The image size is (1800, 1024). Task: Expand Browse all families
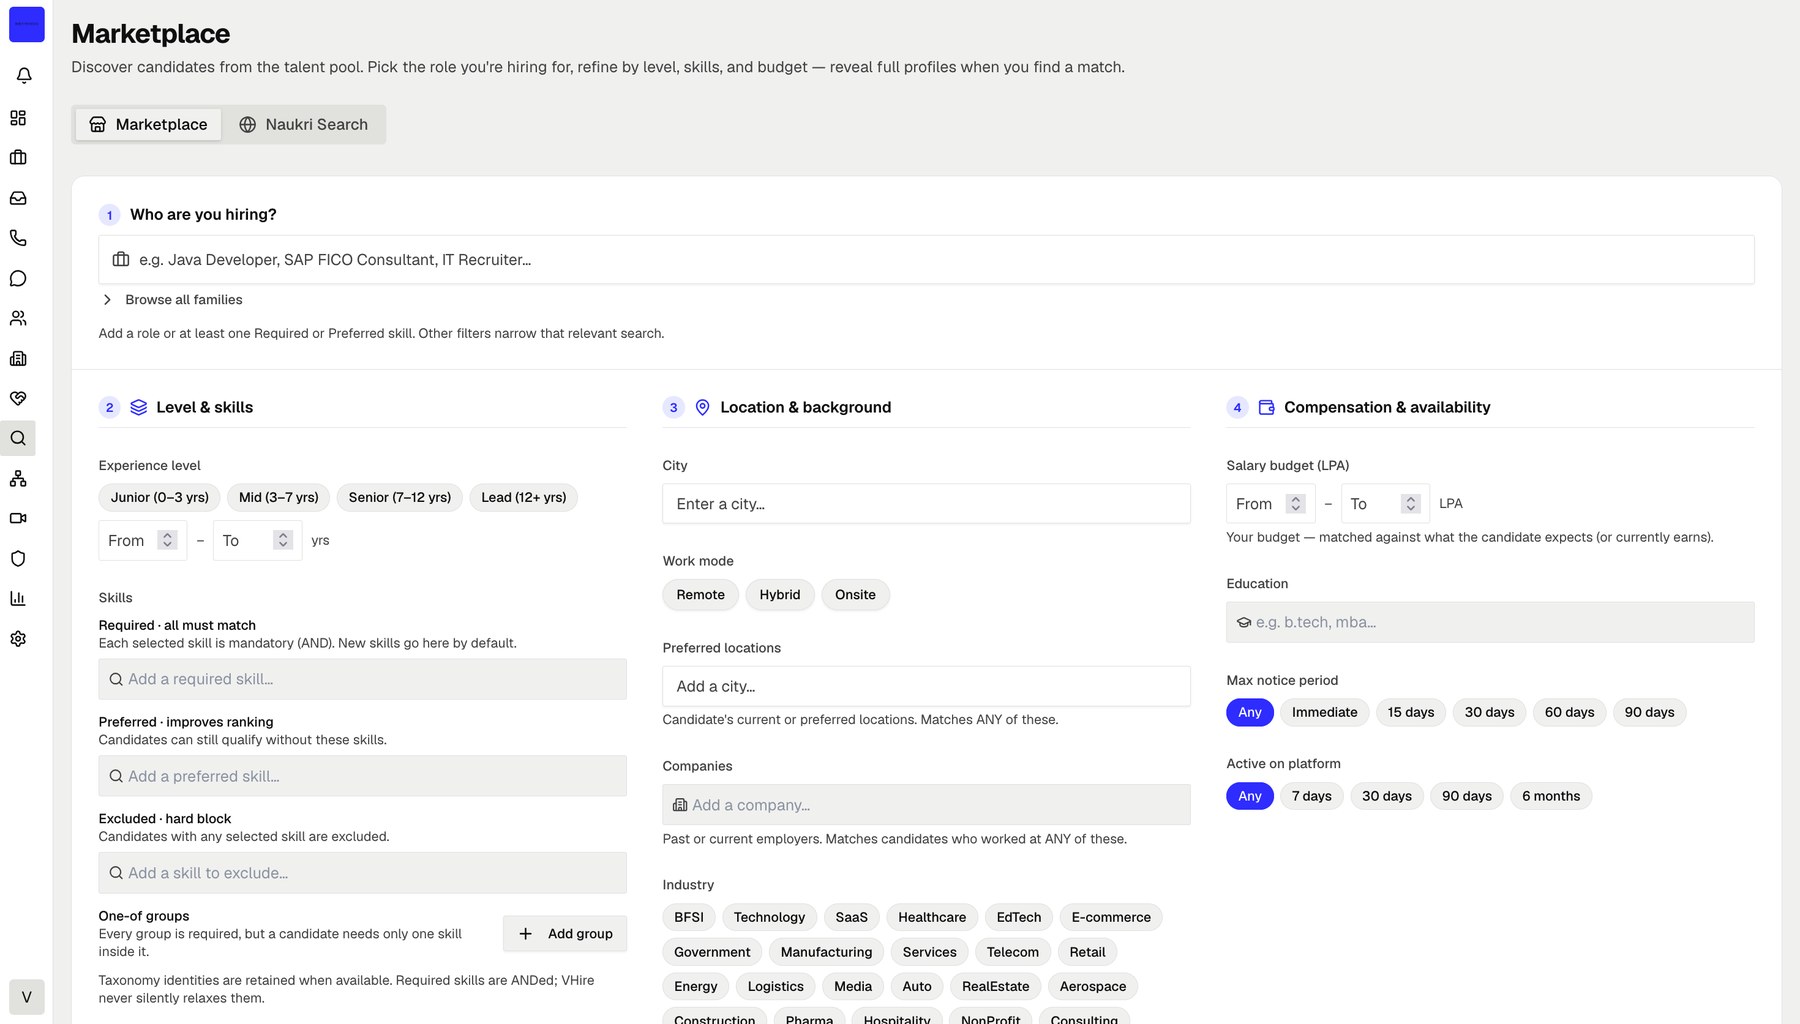coord(171,300)
